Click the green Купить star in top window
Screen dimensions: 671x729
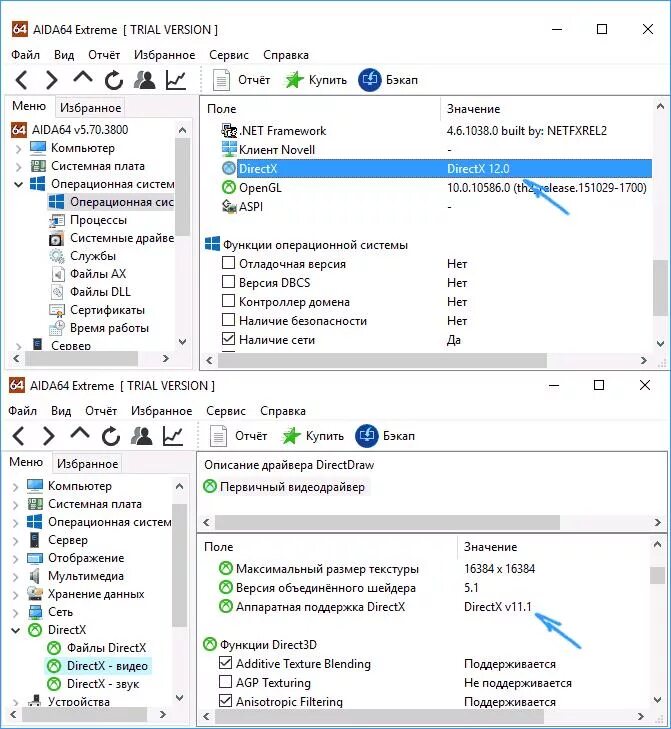pyautogui.click(x=293, y=80)
